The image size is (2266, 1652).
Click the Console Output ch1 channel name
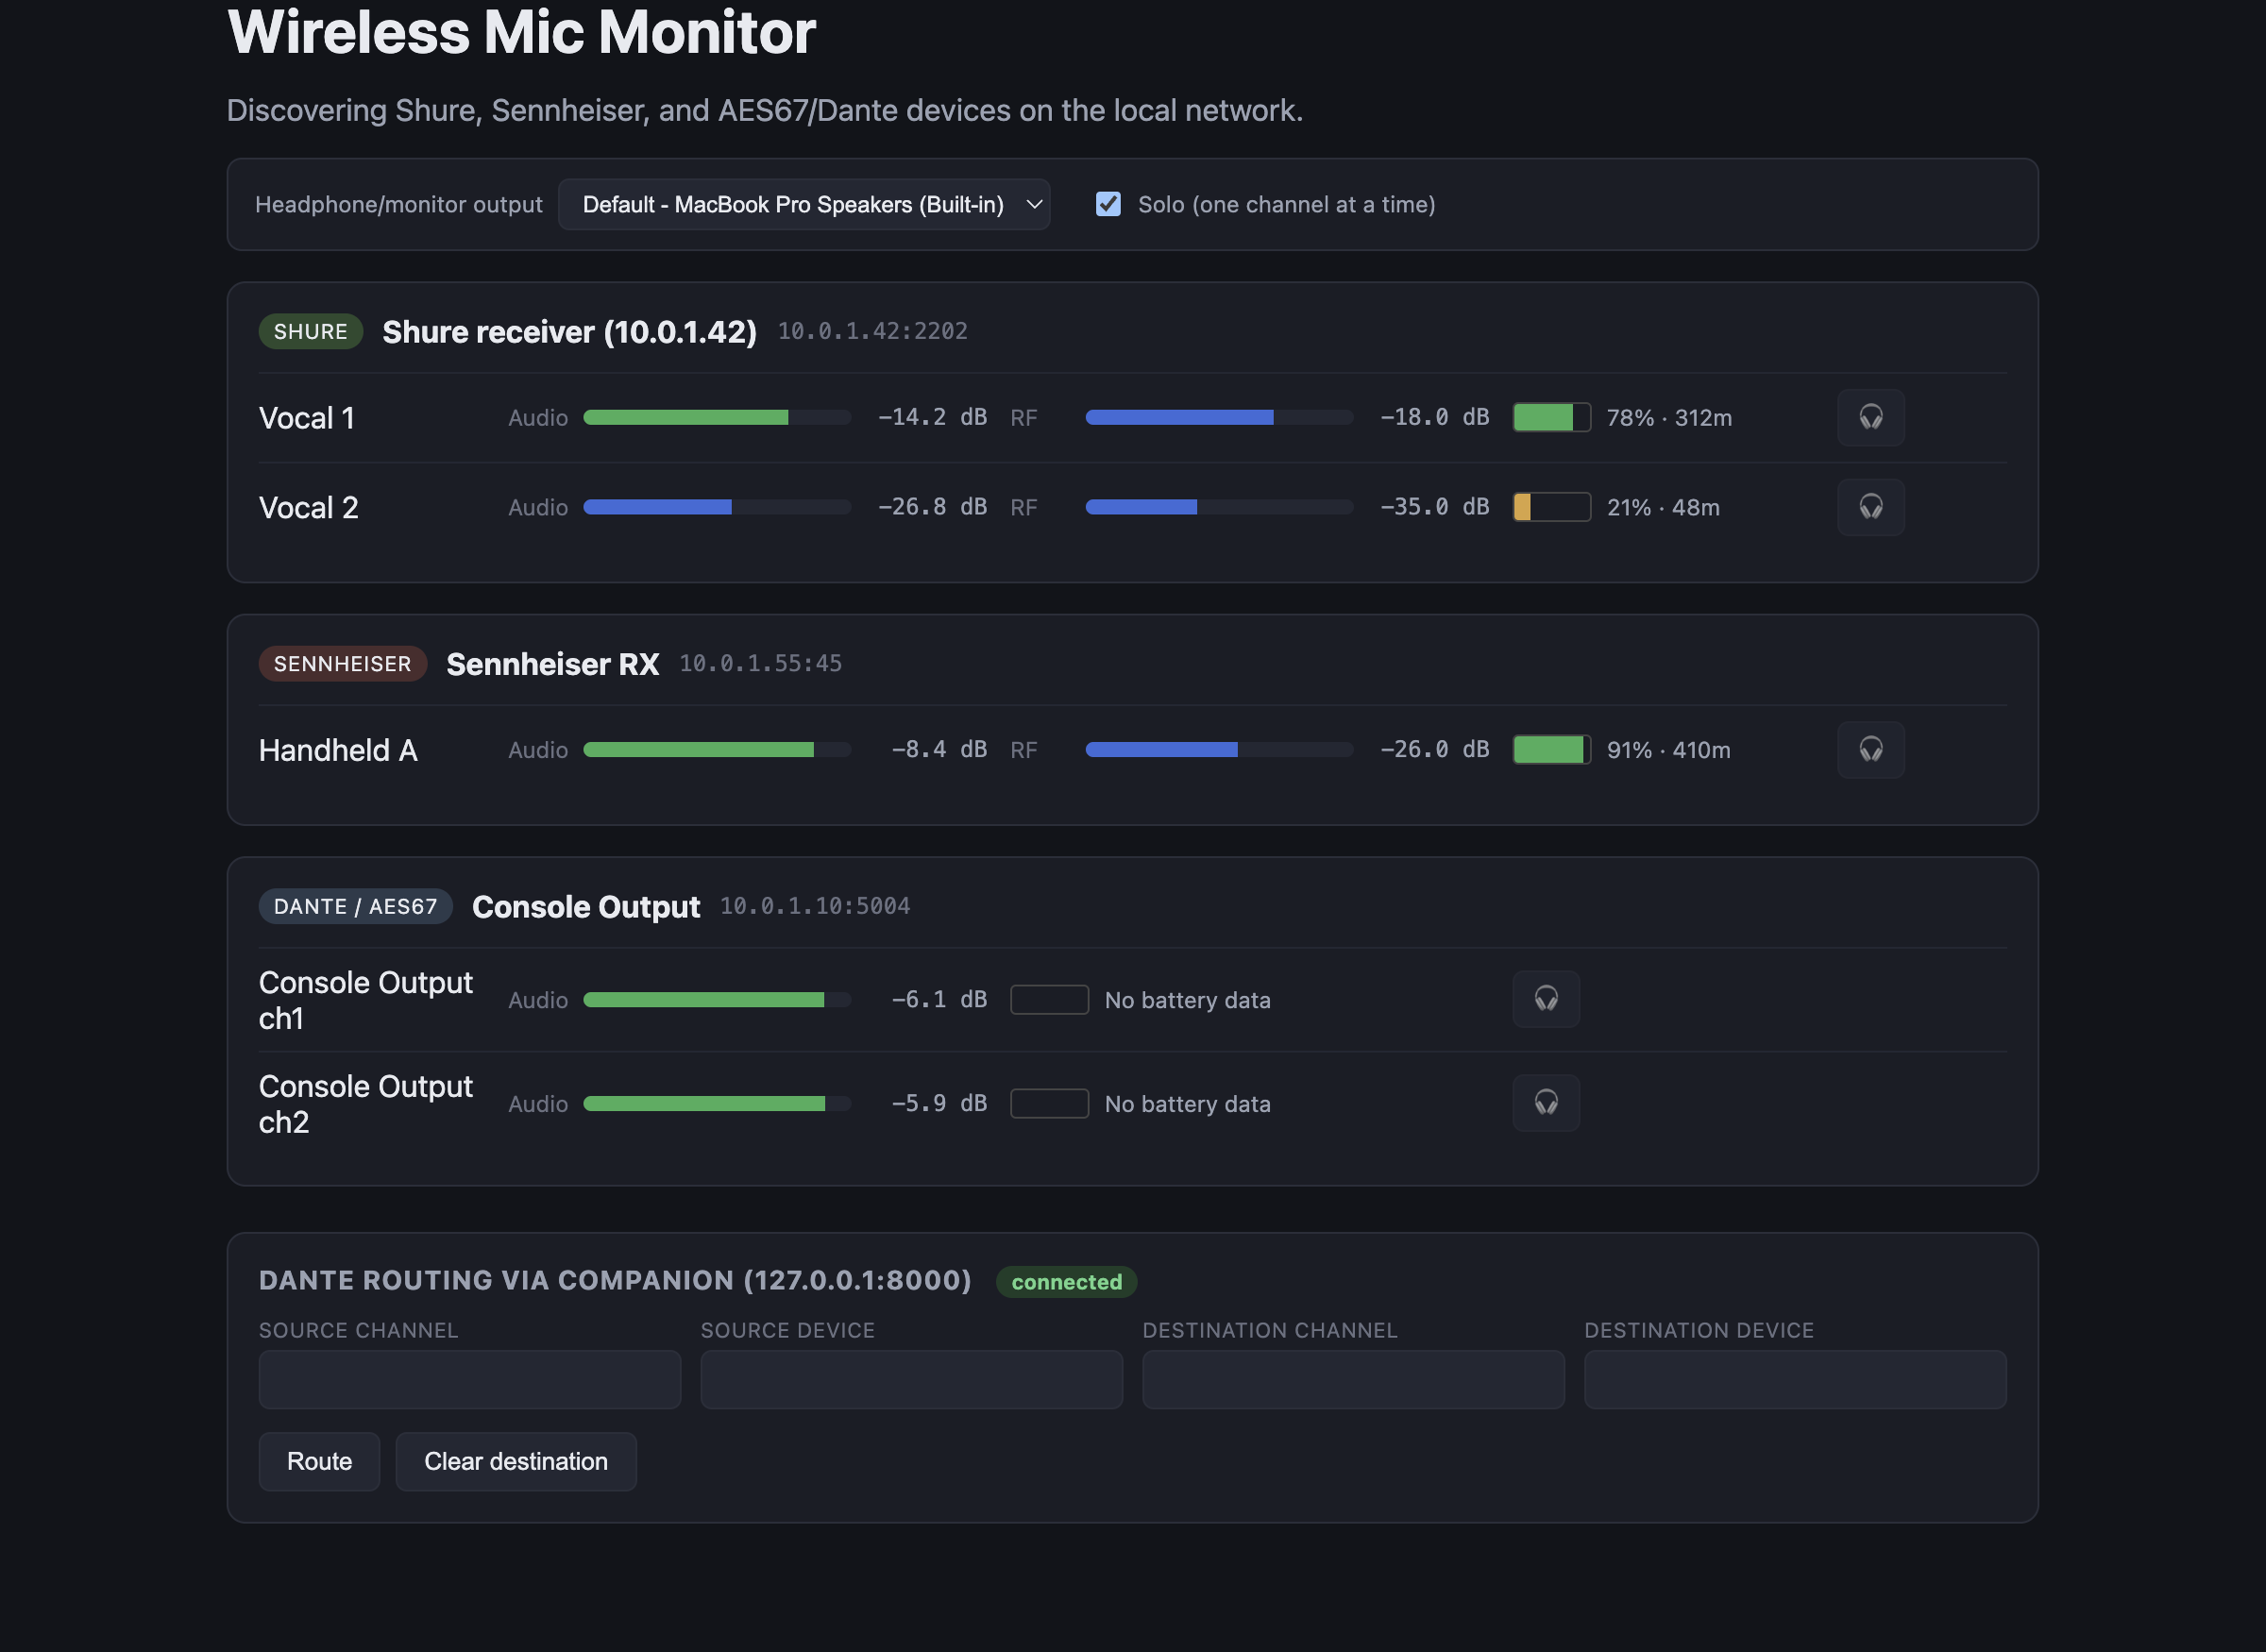coord(365,1000)
